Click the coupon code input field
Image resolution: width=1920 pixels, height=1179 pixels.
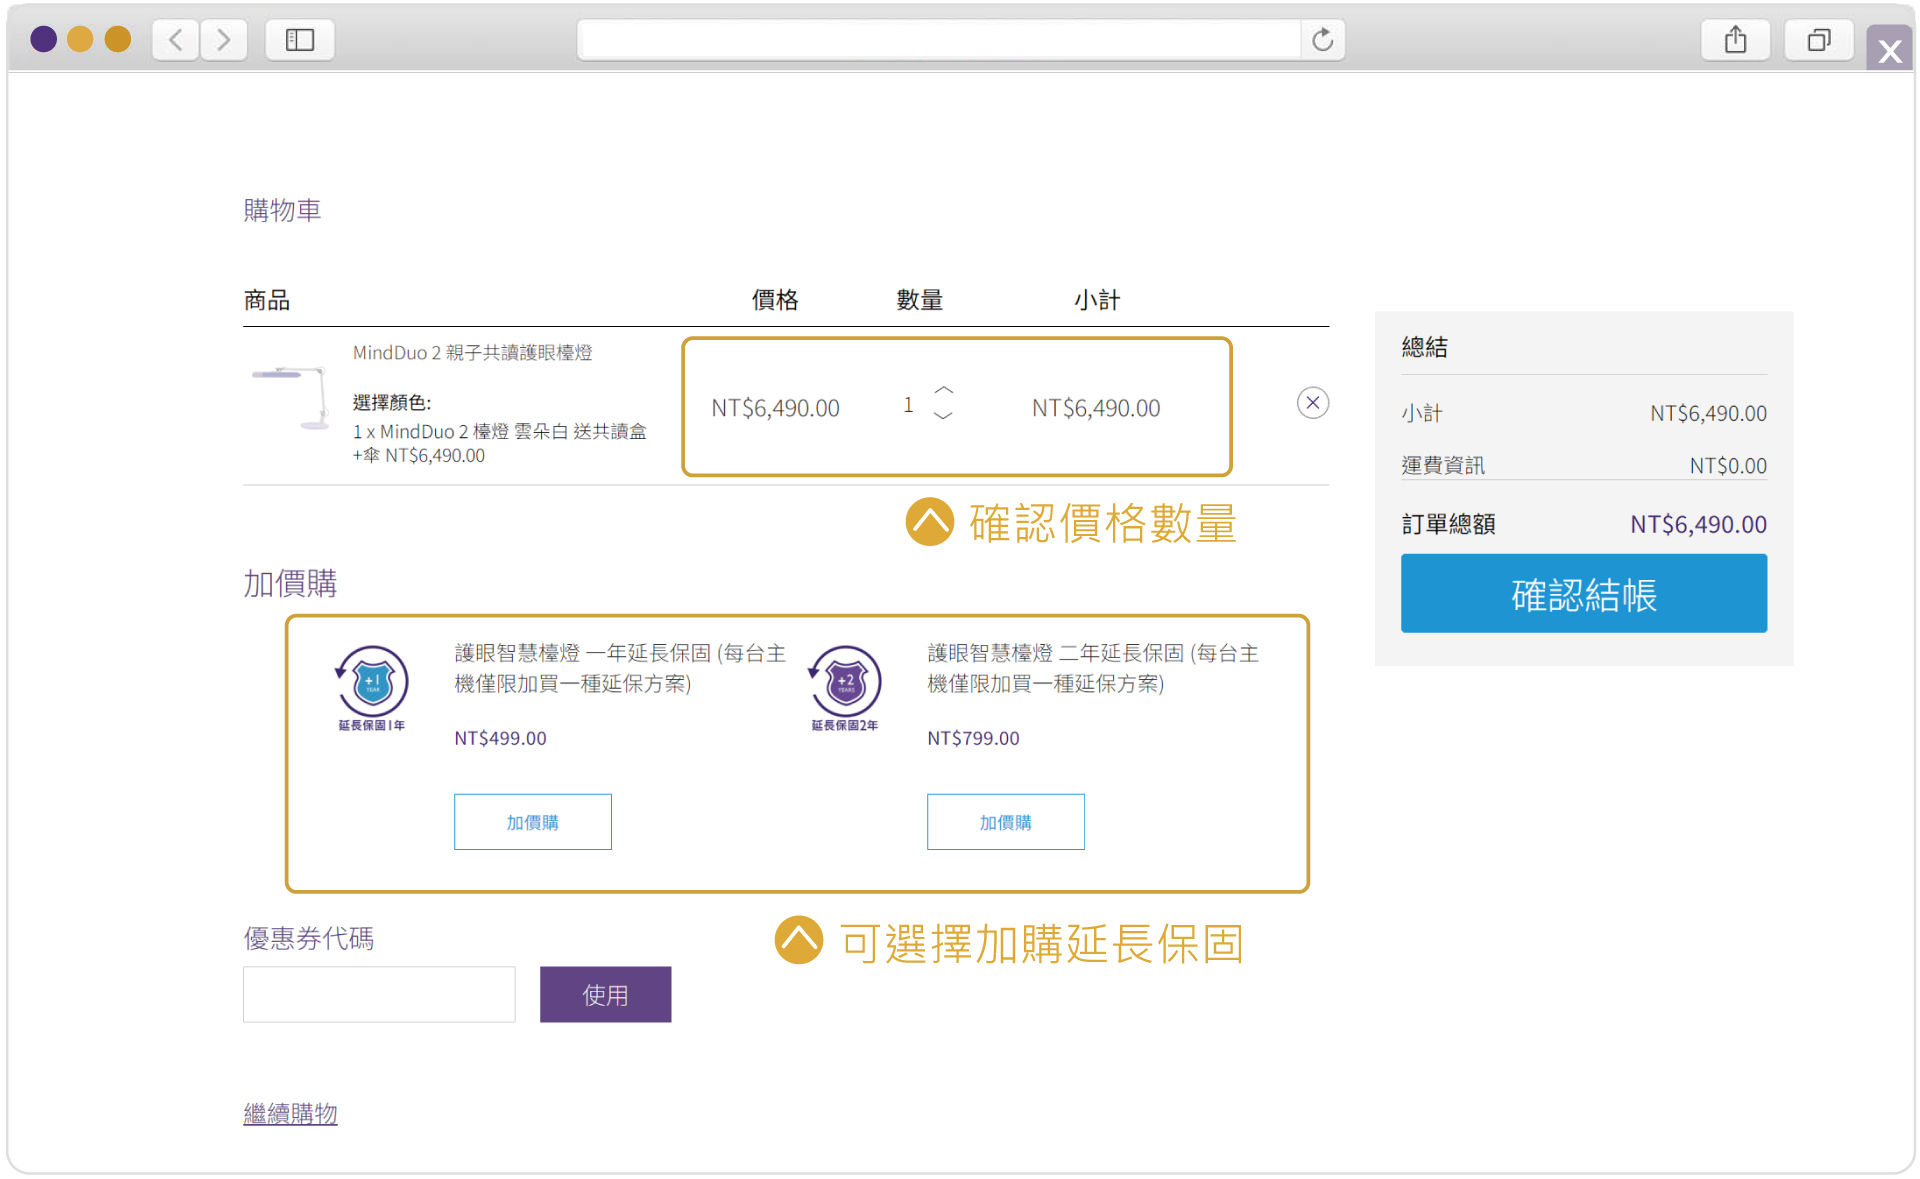pyautogui.click(x=379, y=995)
